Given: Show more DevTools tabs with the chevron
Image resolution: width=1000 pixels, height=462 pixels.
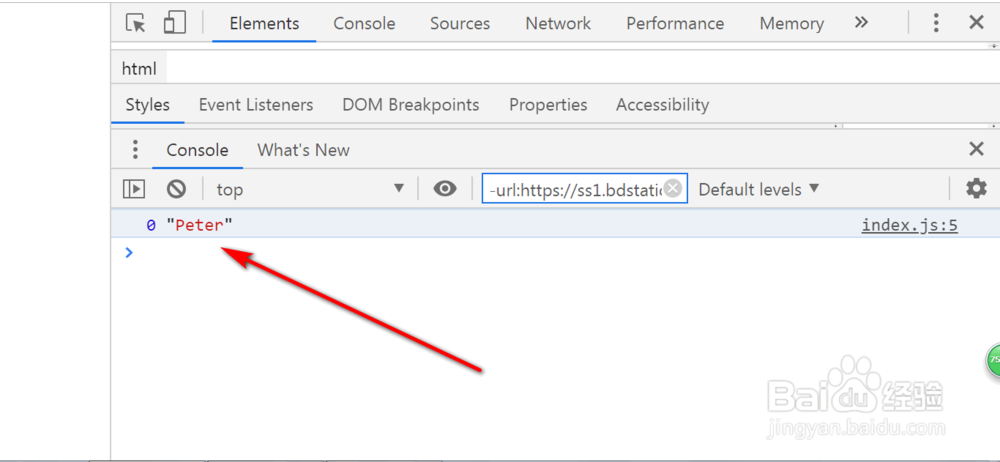Looking at the screenshot, I should 861,23.
